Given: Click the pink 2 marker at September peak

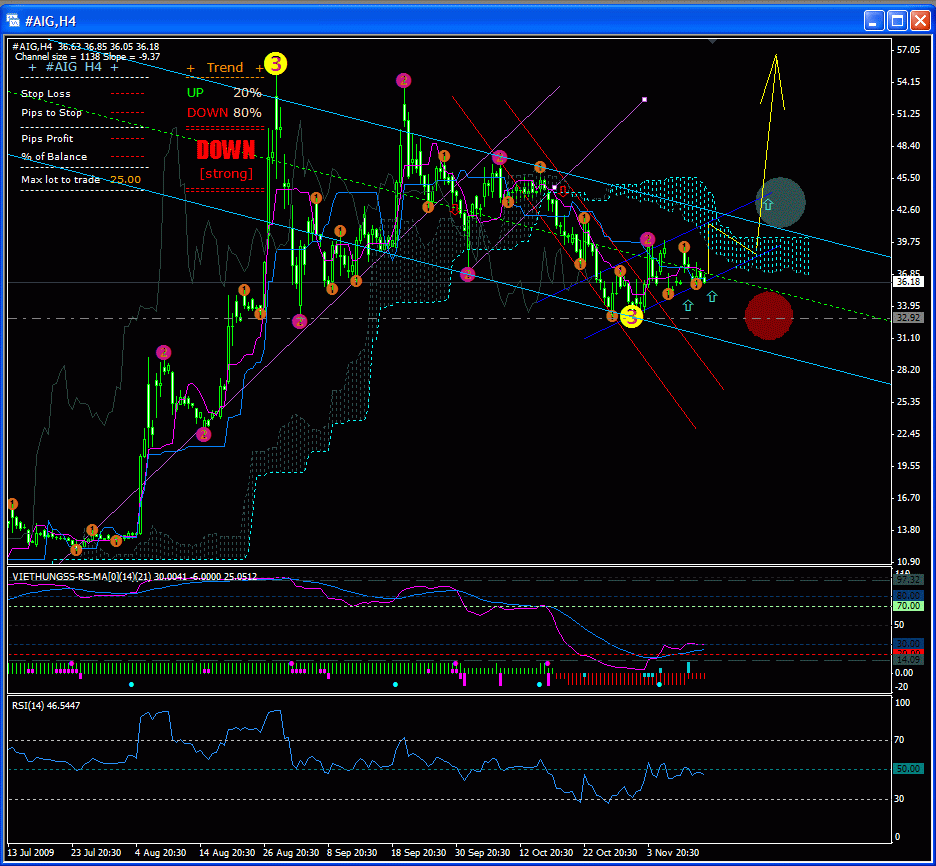Looking at the screenshot, I should 403,80.
